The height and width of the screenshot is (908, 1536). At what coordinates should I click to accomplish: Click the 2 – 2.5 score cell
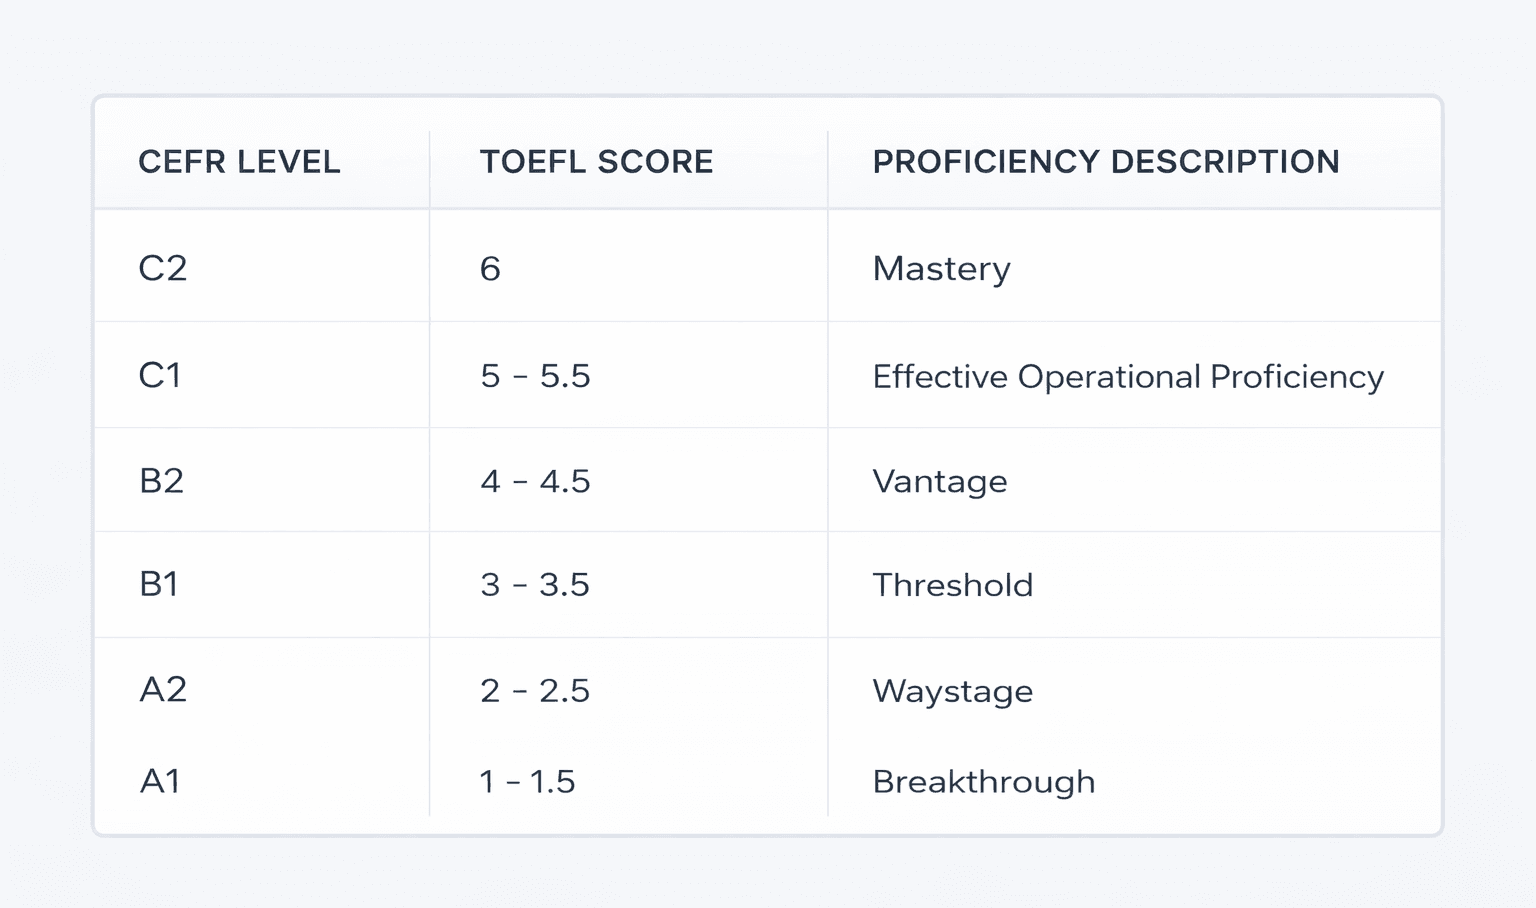pyautogui.click(x=535, y=691)
